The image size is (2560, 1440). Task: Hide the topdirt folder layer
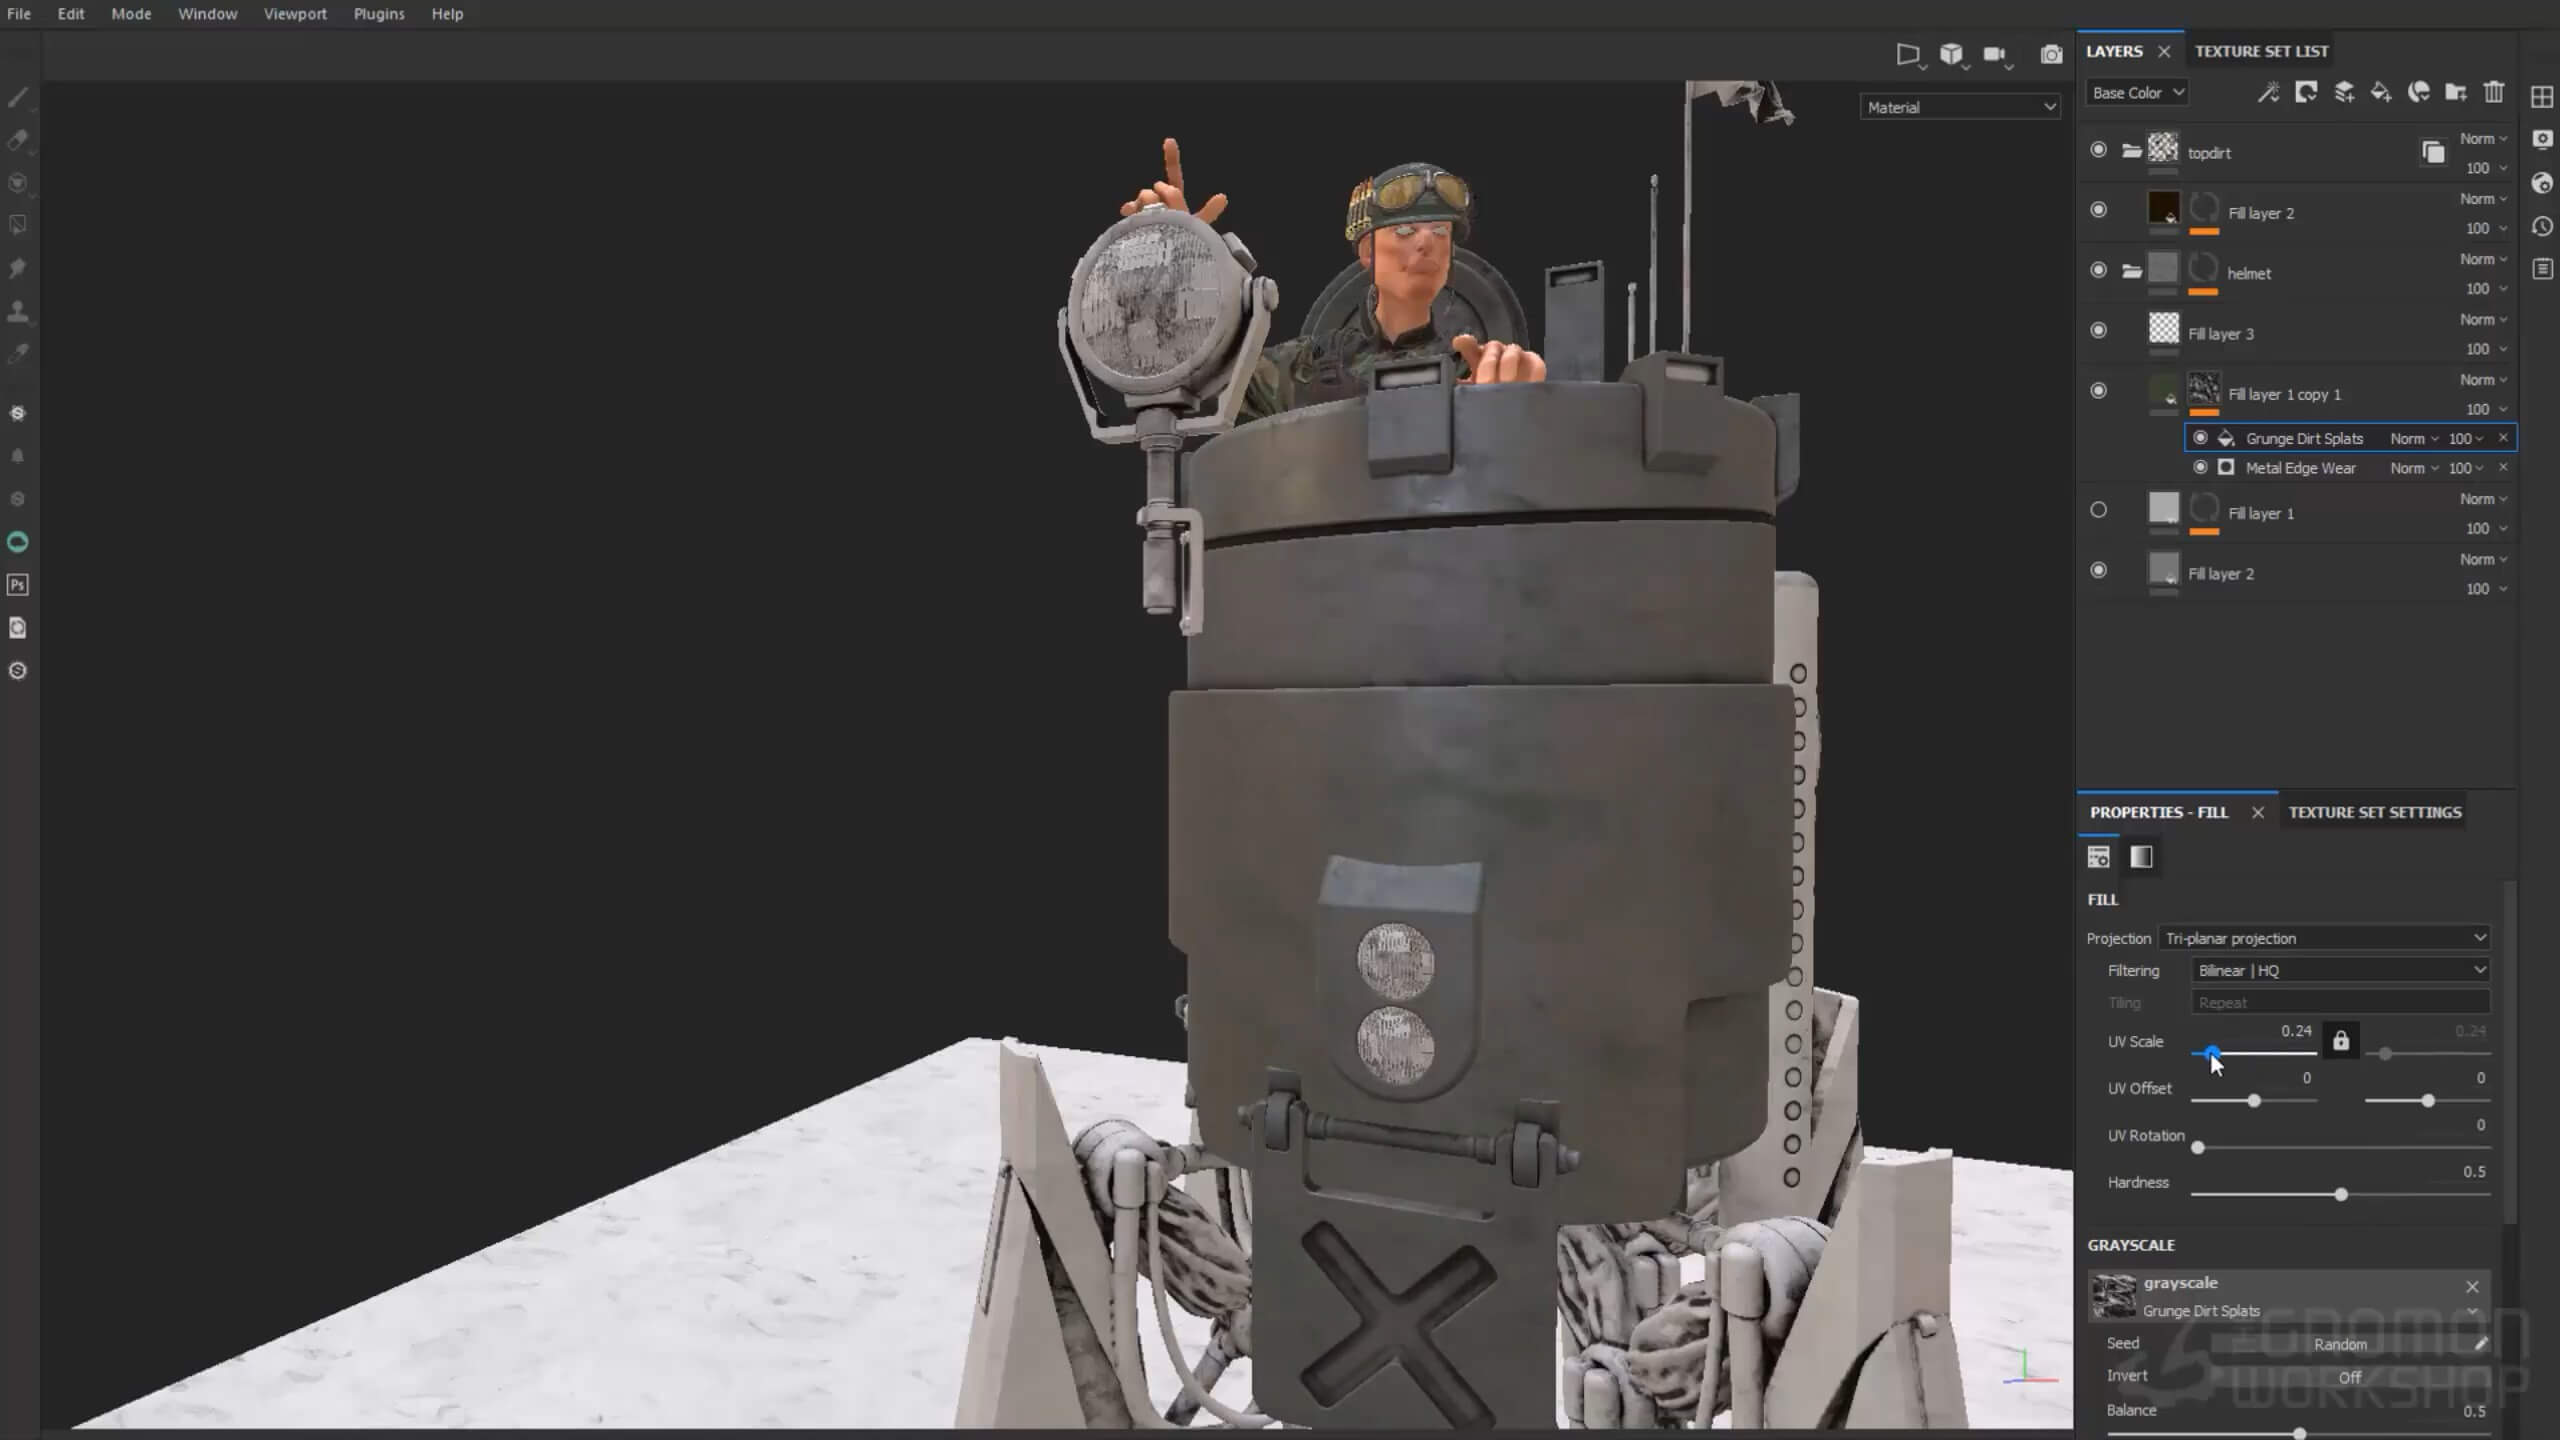click(2098, 150)
